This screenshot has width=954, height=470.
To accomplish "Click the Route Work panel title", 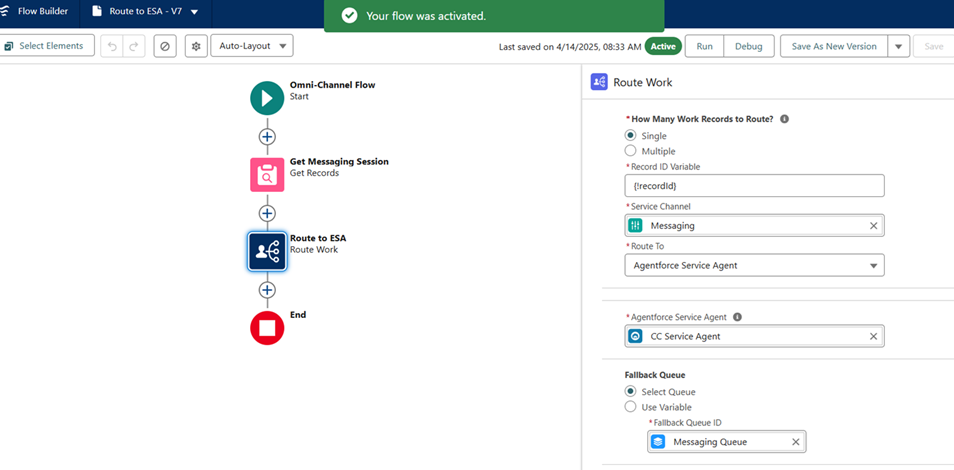I will tap(642, 82).
